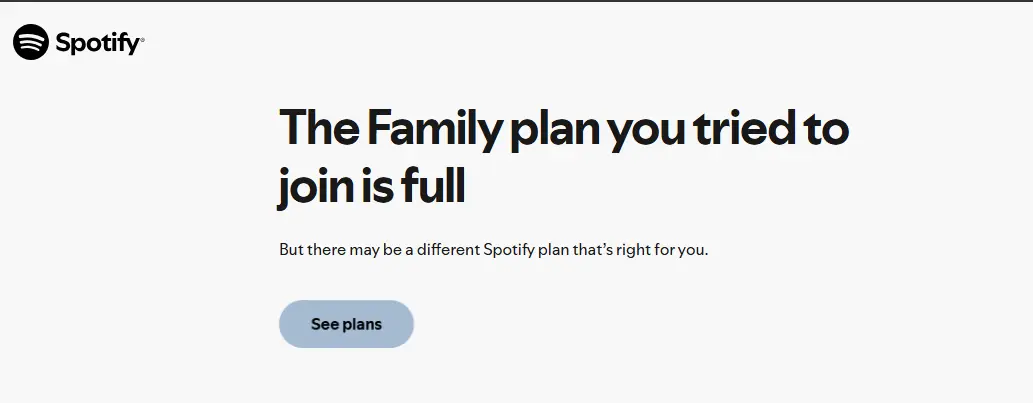This screenshot has height=403, width=1033.
Task: Open the See plans button
Action: pos(347,324)
